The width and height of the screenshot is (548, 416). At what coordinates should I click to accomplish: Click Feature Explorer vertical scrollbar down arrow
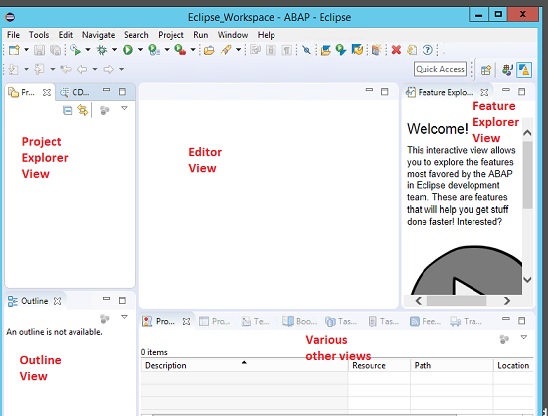527,280
